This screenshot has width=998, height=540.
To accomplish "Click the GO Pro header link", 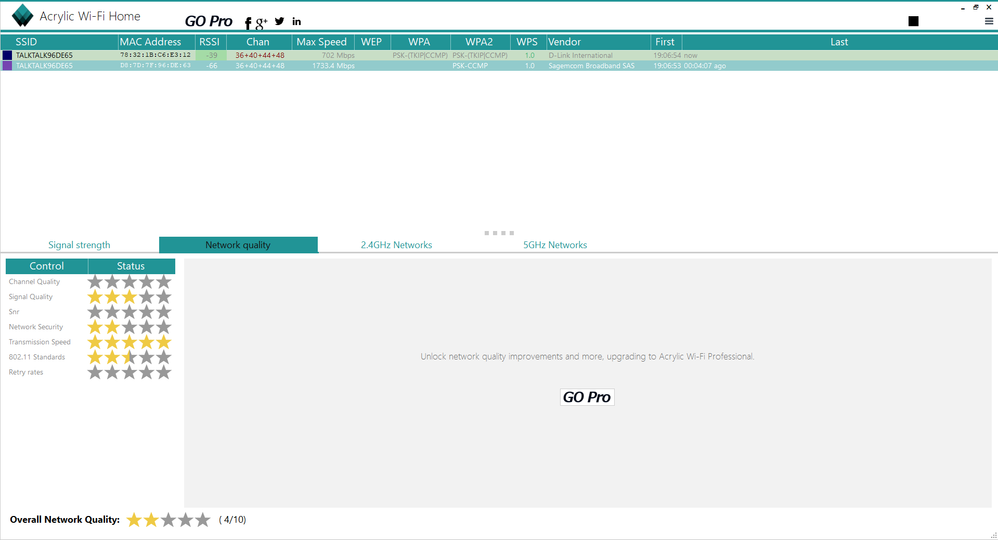I will coord(209,21).
